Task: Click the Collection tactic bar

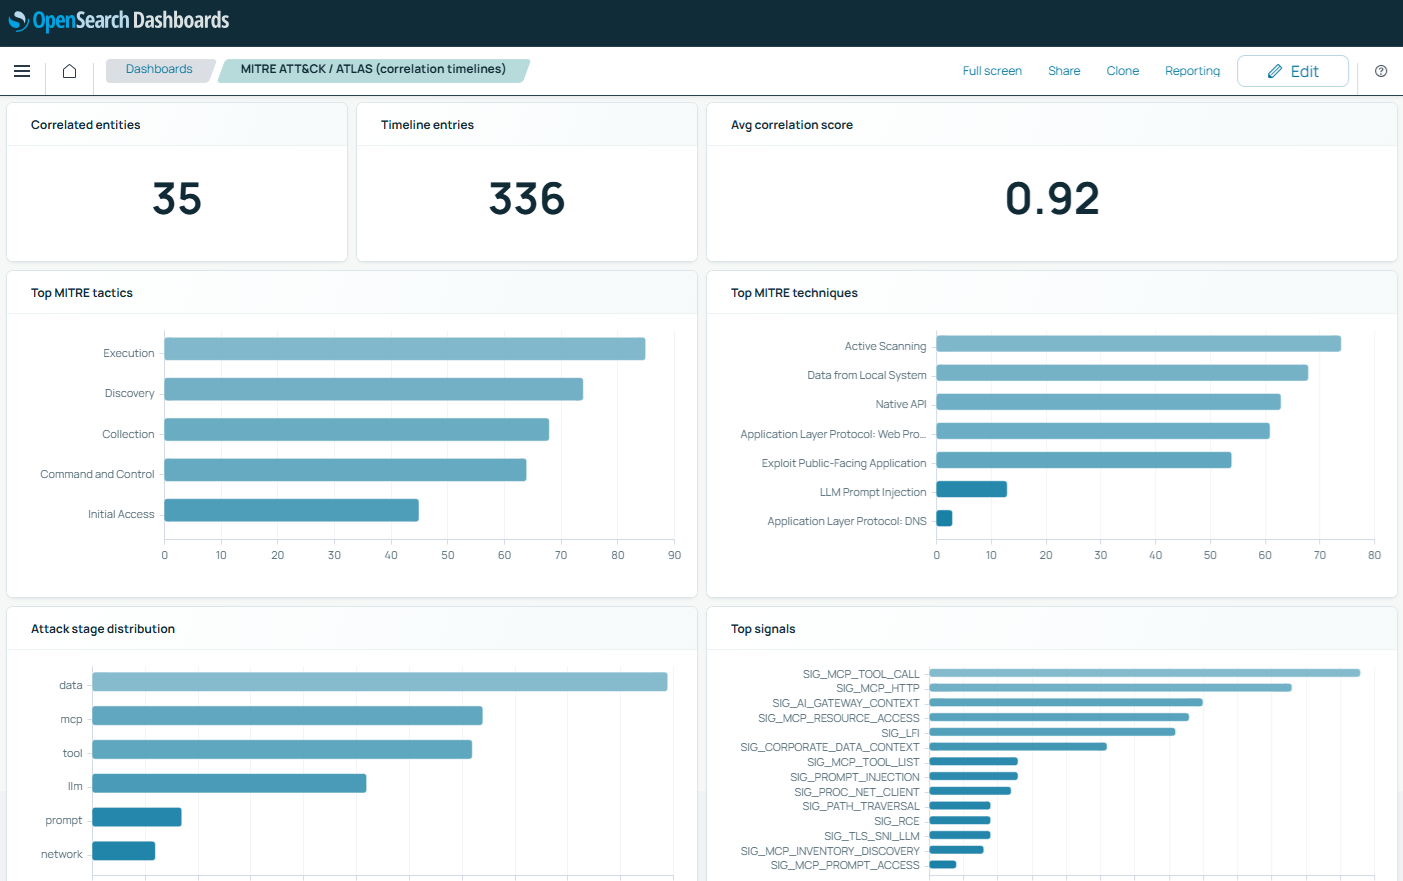Action: pos(357,430)
